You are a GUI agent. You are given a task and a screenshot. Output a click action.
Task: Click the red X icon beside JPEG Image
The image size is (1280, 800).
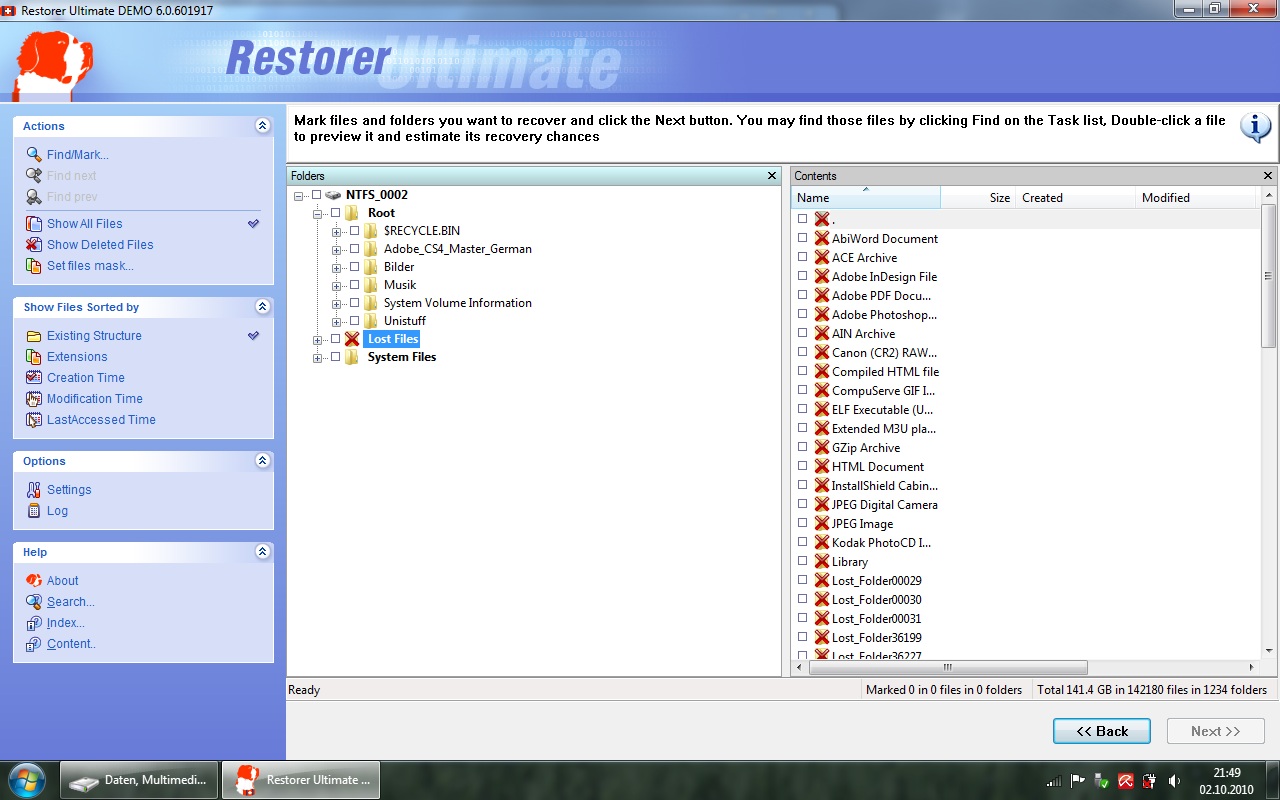coord(822,524)
